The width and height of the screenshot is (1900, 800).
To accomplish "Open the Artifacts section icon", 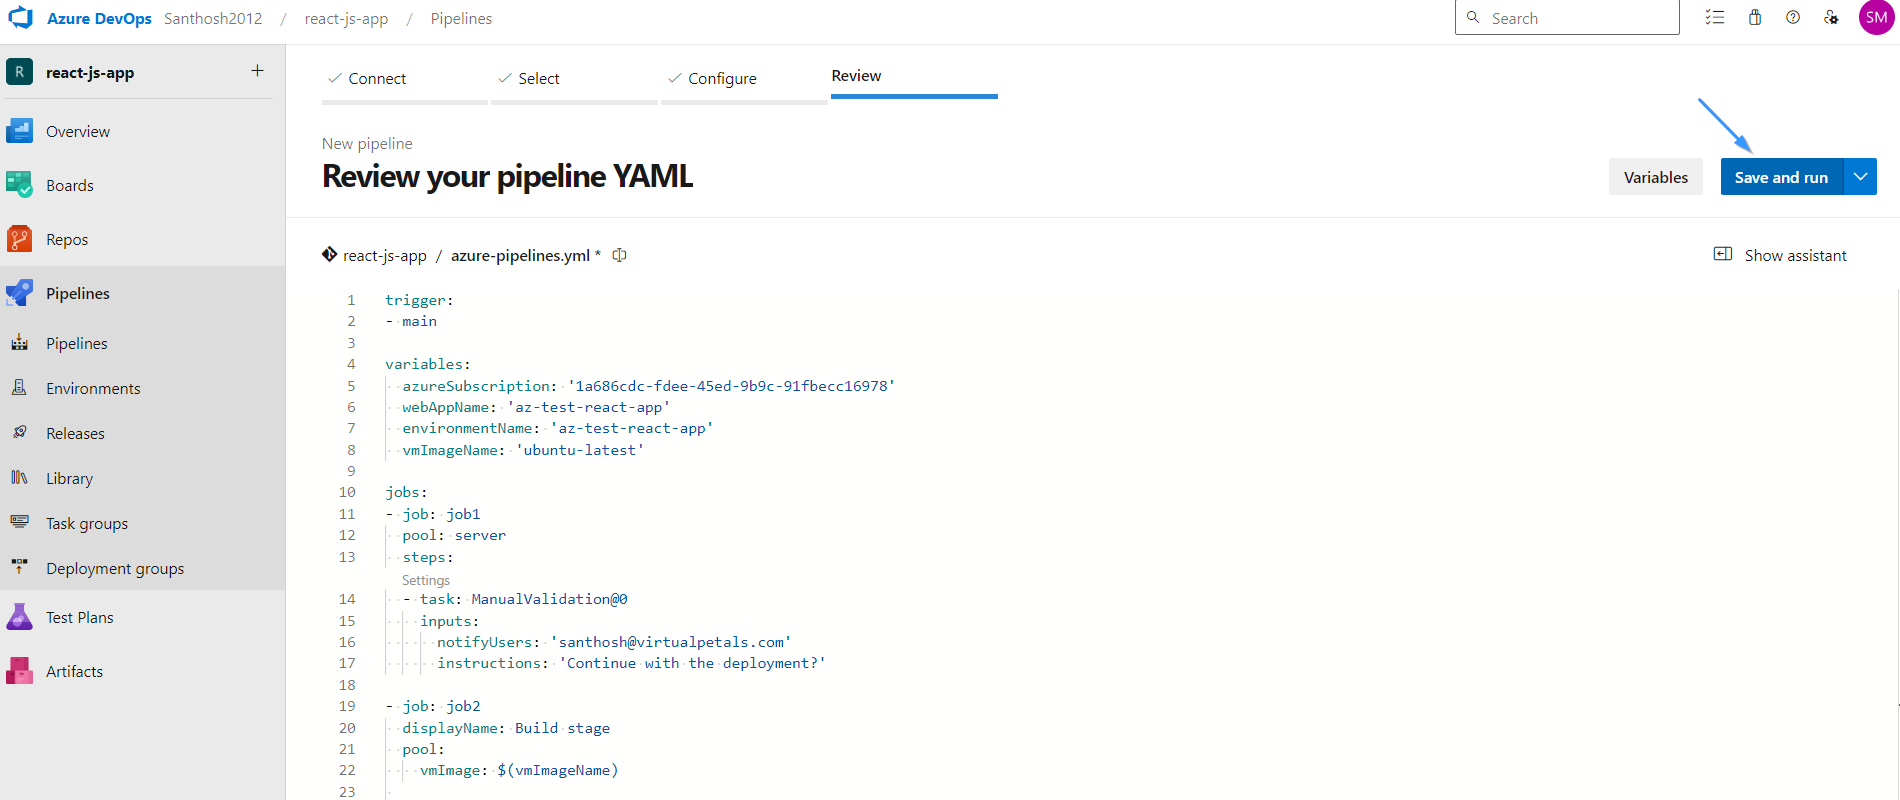I will [x=19, y=671].
